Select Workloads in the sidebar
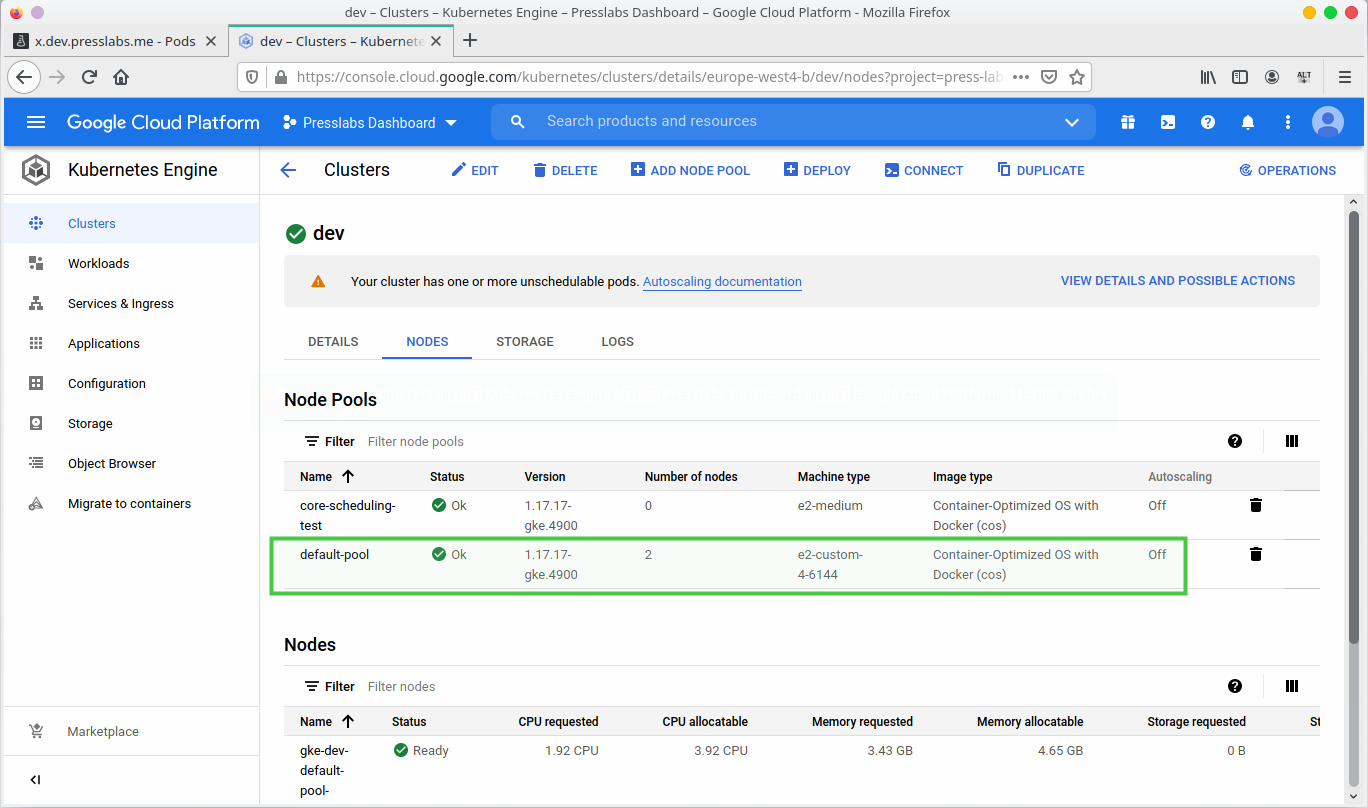This screenshot has width=1368, height=808. click(x=130, y=263)
